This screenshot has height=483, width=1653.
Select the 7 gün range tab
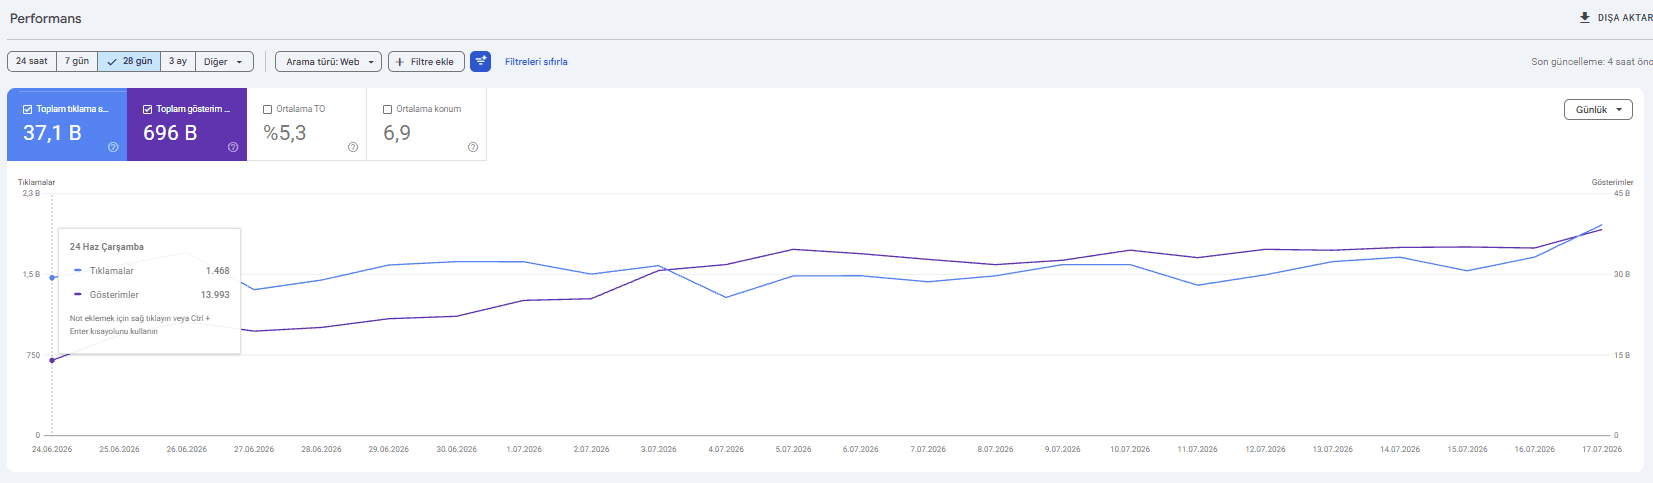[77, 62]
